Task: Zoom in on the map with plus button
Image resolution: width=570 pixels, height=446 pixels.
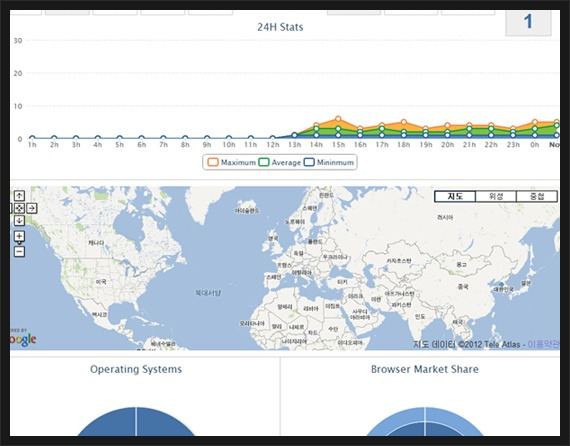Action: coord(19,236)
